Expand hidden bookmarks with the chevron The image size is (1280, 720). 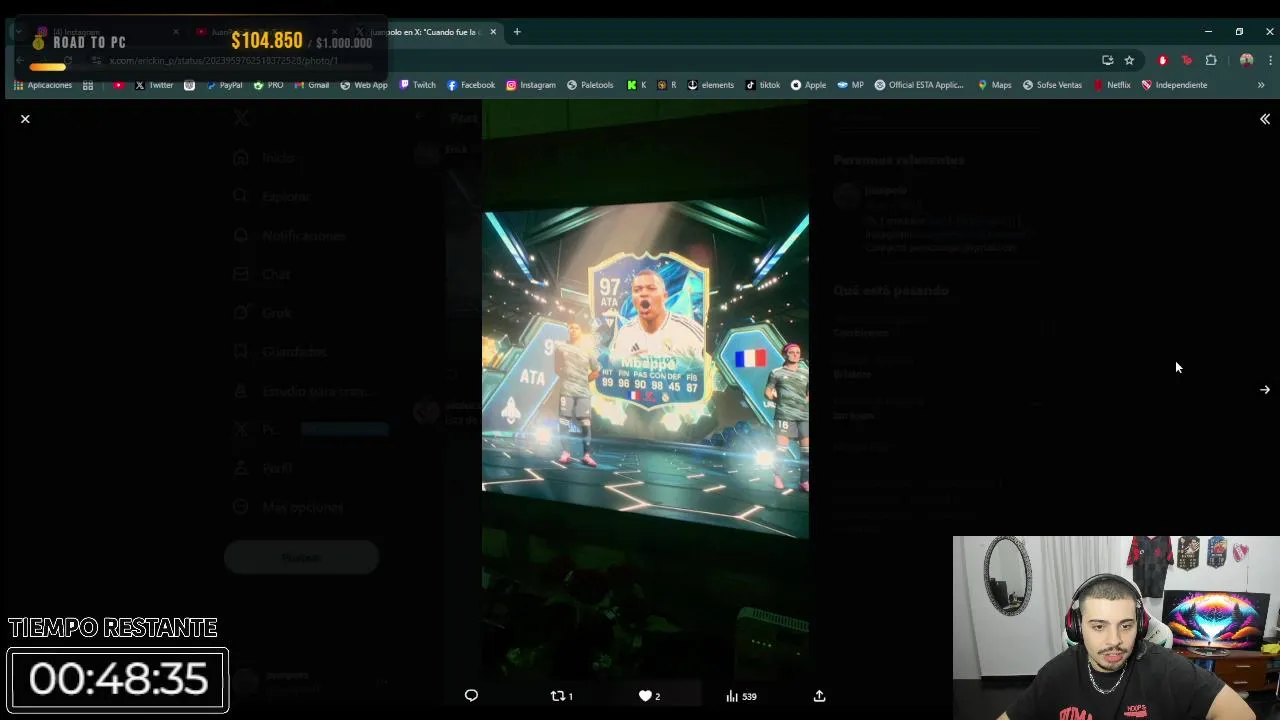1261,85
